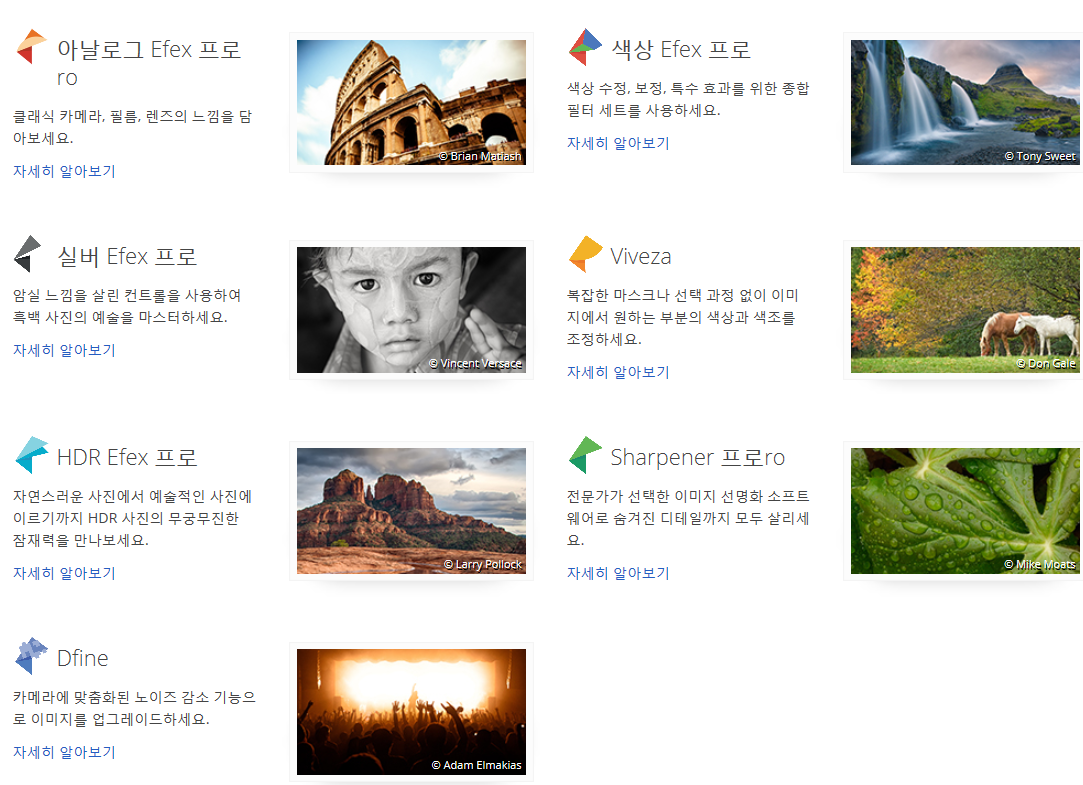Follow 자세히 알아보기 link under 실버 Efex 프로
The width and height of the screenshot is (1083, 785).
click(64, 350)
